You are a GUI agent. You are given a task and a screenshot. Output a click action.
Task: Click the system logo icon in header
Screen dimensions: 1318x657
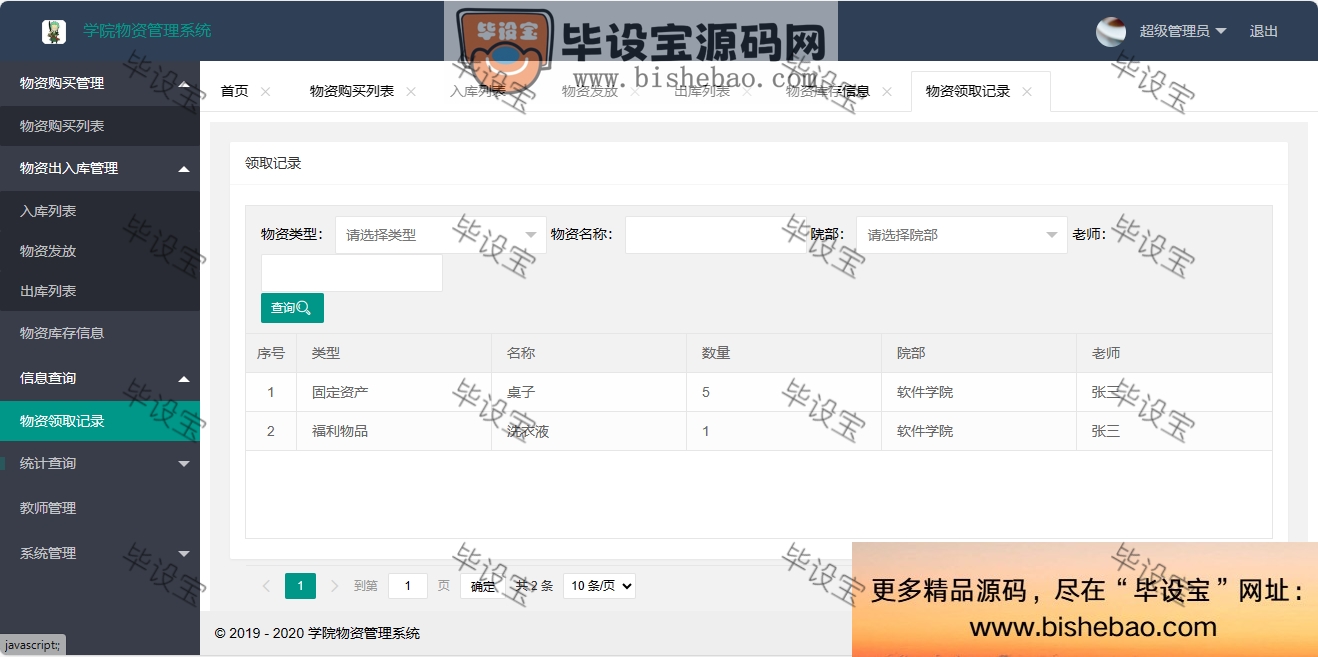[54, 32]
